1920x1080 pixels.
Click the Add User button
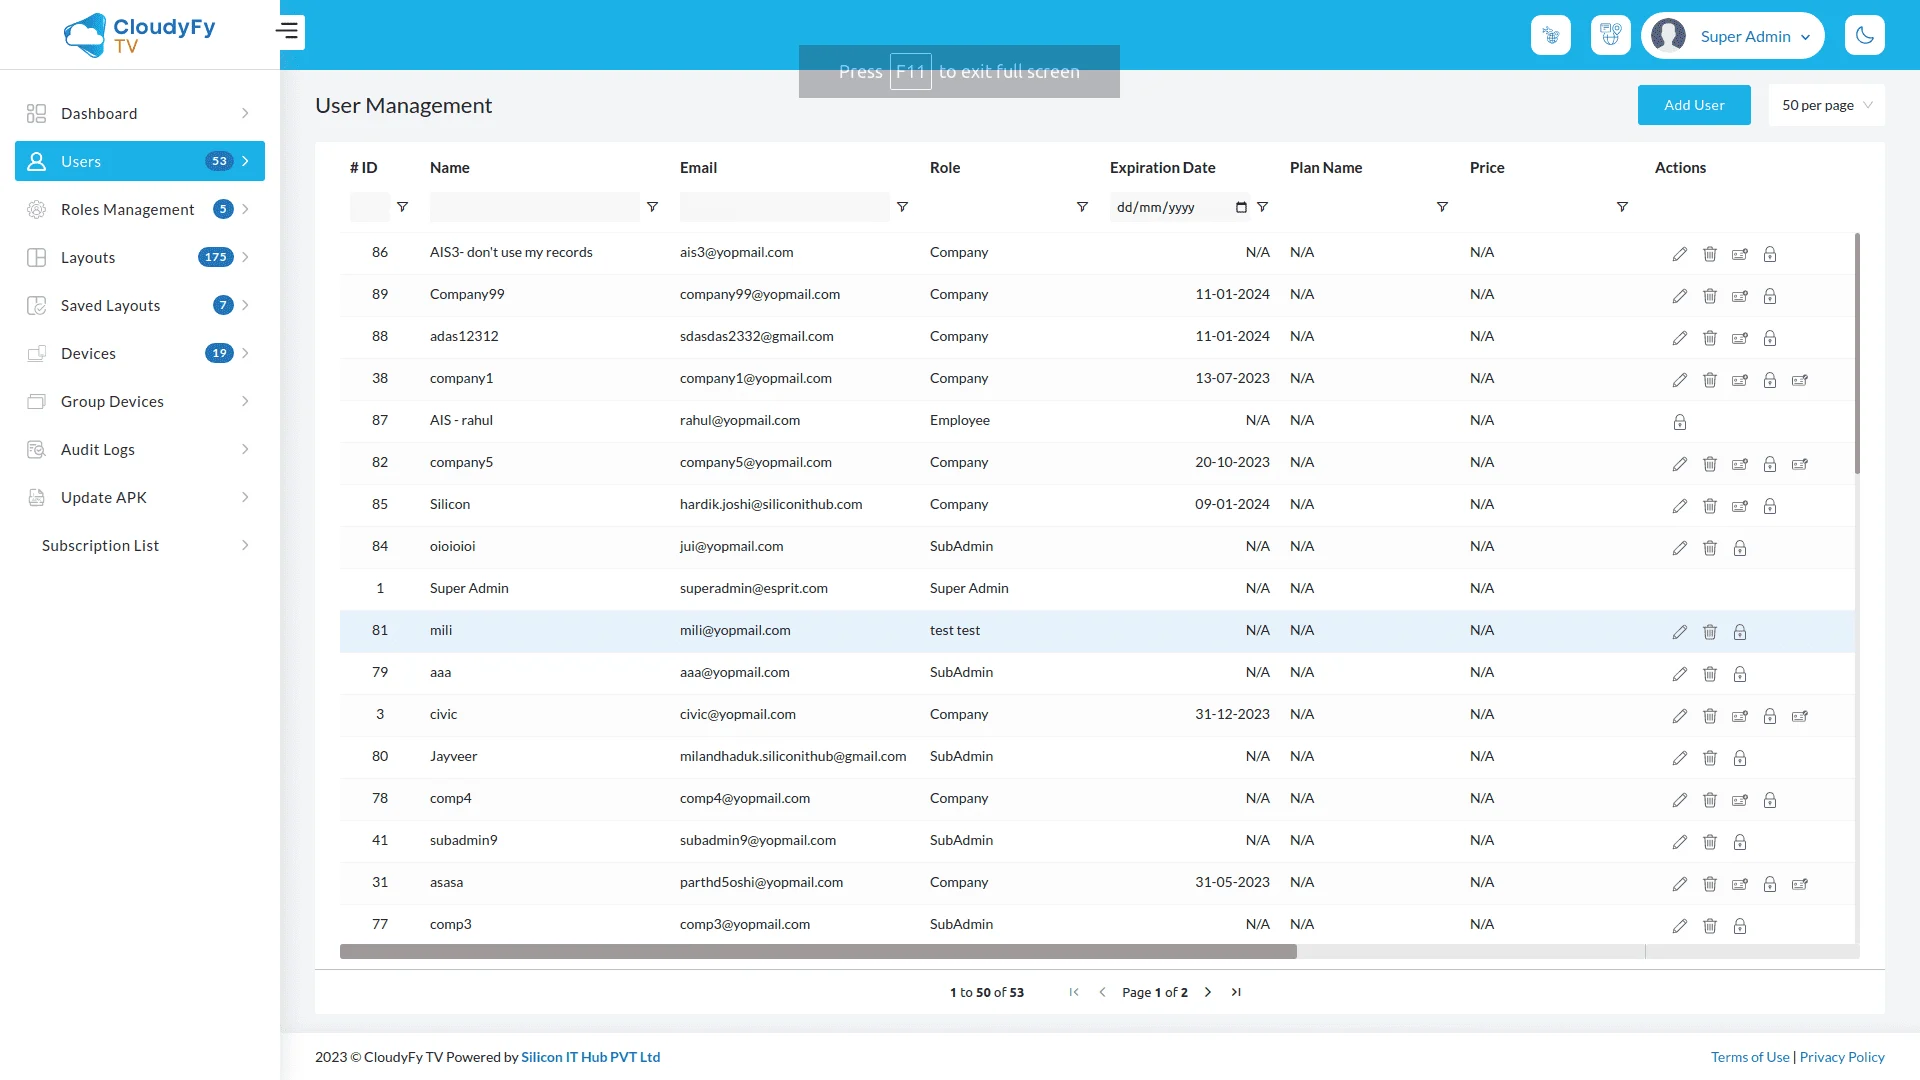(1693, 105)
